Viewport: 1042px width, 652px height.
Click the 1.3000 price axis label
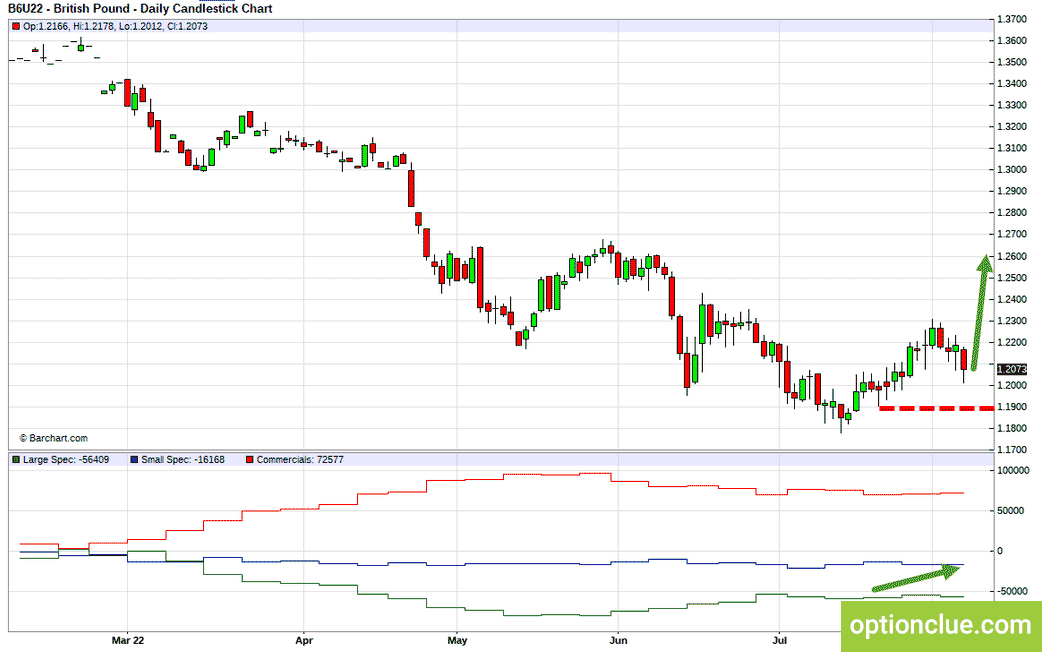(x=1011, y=169)
